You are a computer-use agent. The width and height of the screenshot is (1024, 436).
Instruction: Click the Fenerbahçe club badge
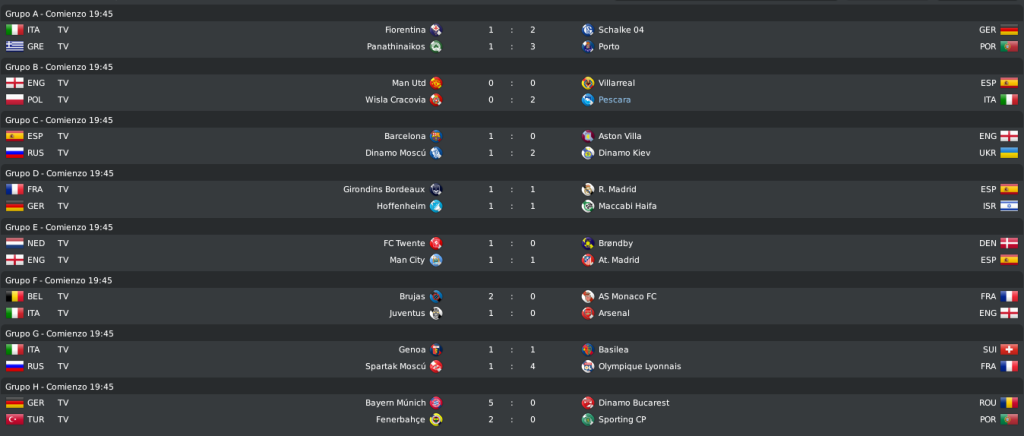(436, 420)
